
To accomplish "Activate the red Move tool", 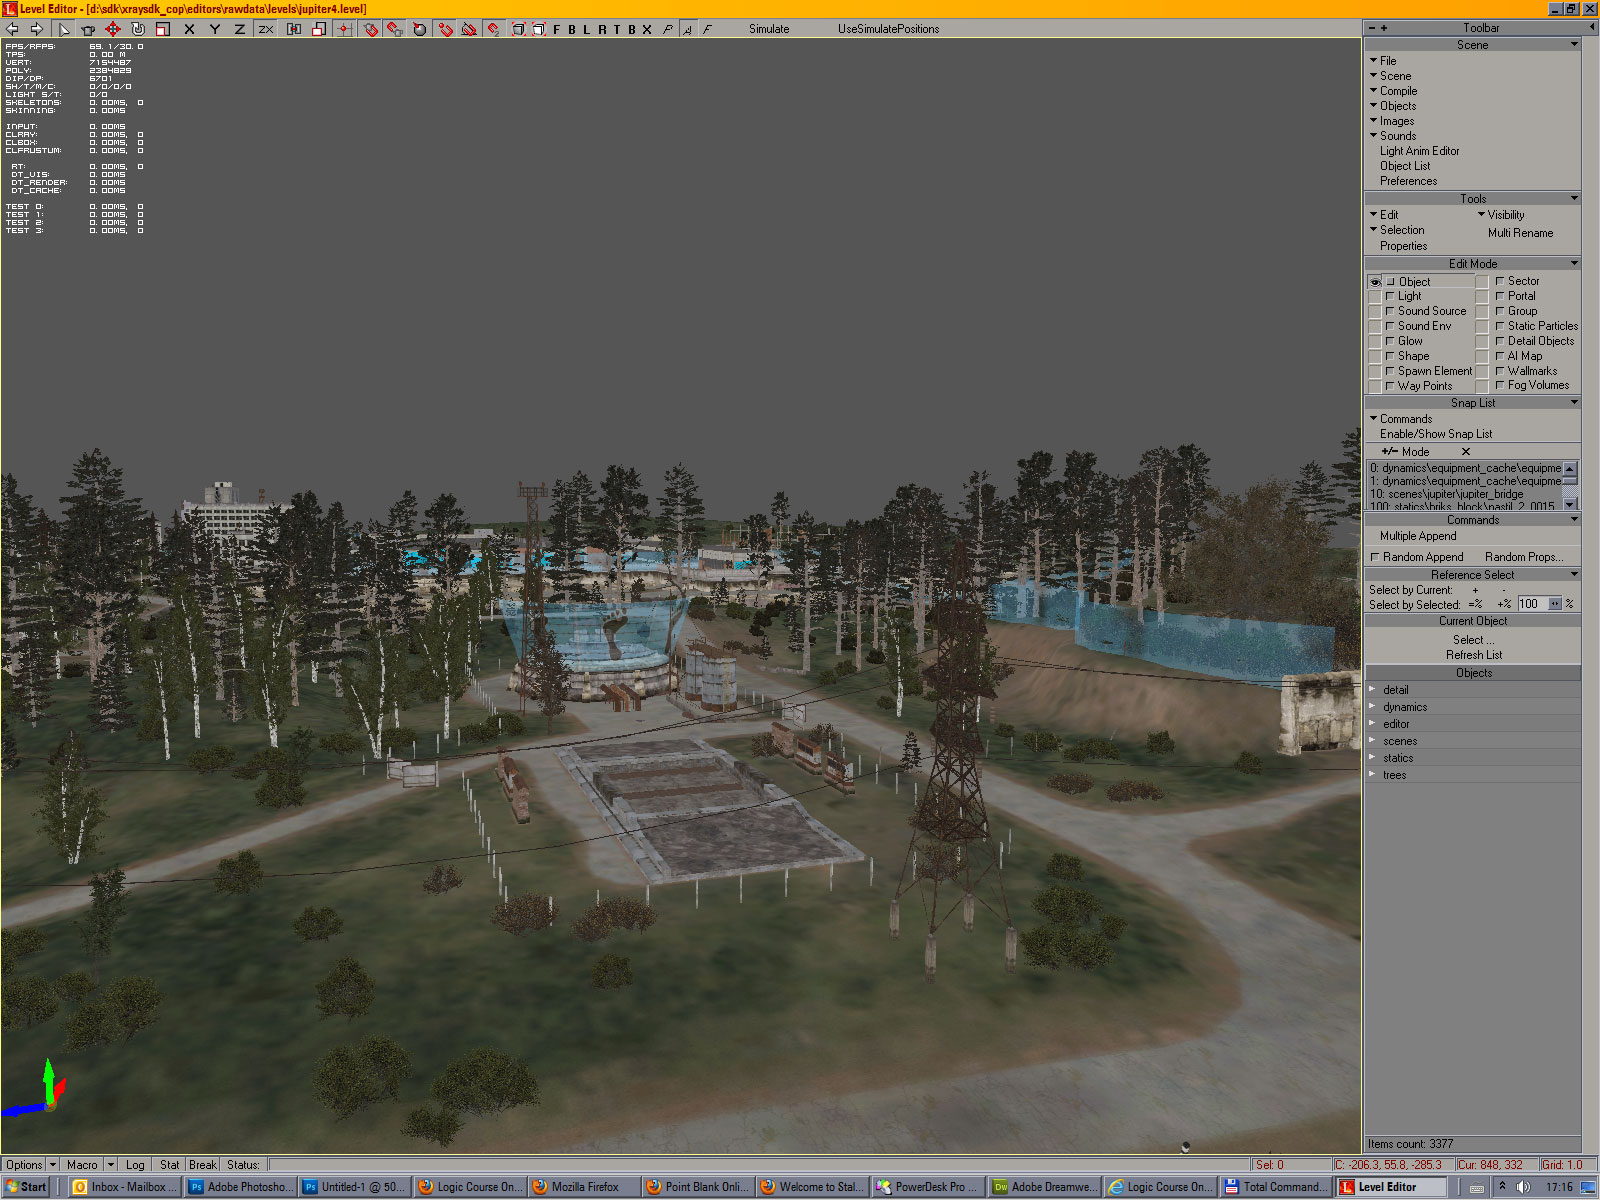I will point(113,29).
